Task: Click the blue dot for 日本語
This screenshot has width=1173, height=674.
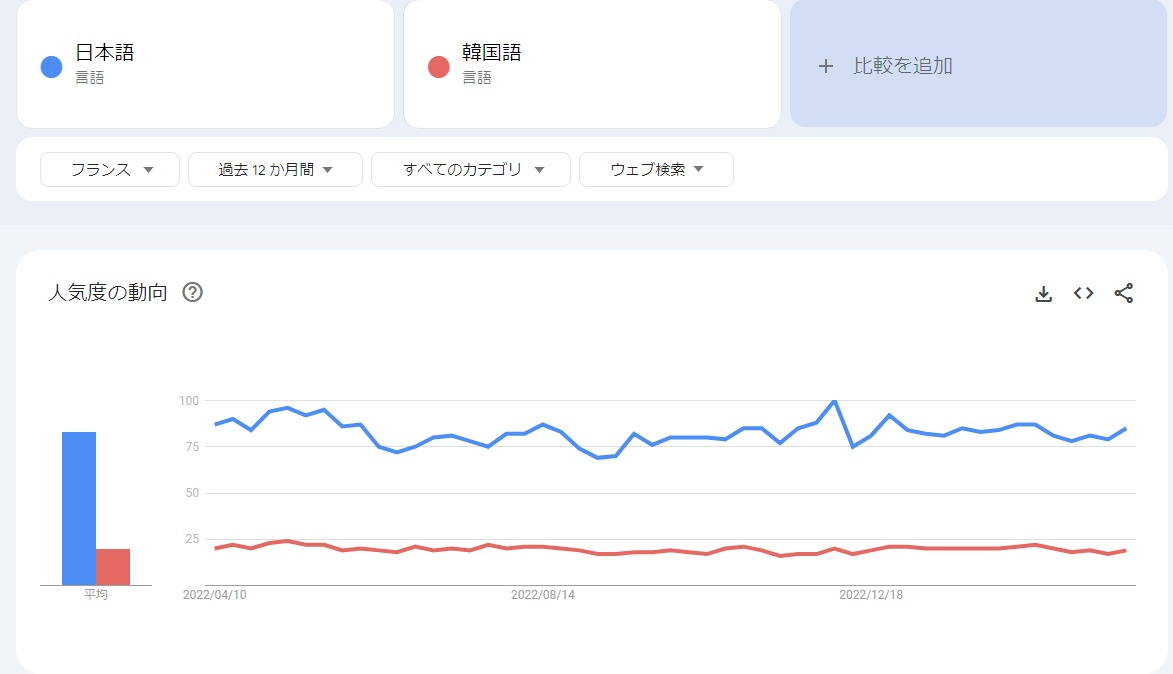Action: [51, 67]
